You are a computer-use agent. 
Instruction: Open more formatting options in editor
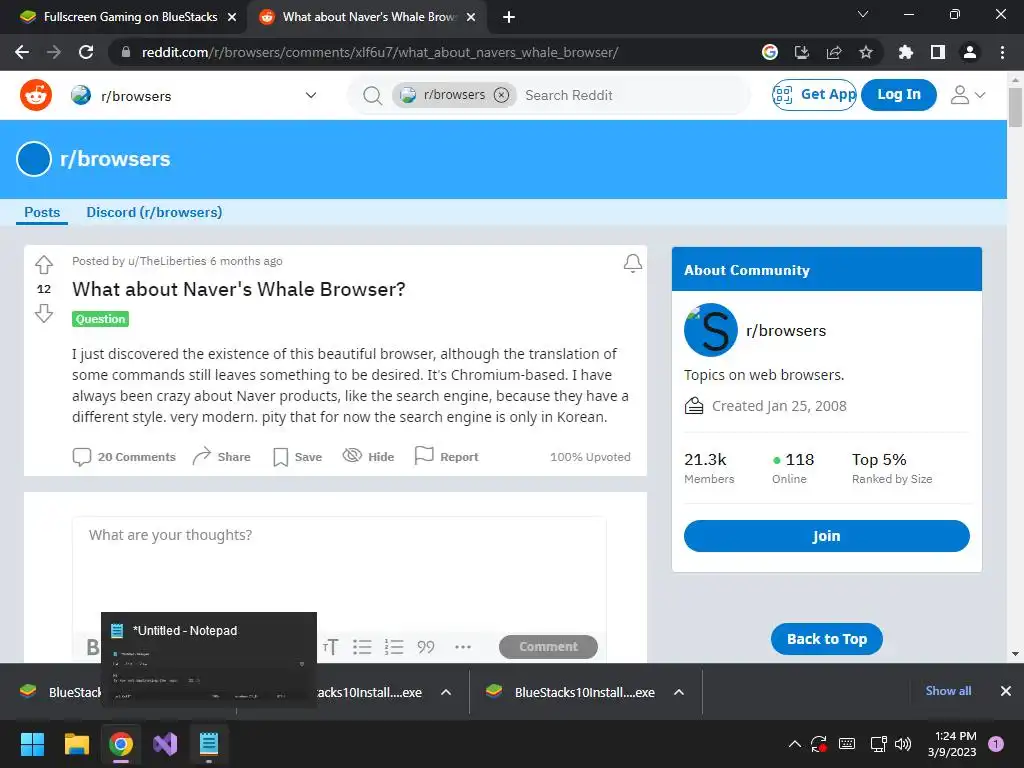[463, 647]
